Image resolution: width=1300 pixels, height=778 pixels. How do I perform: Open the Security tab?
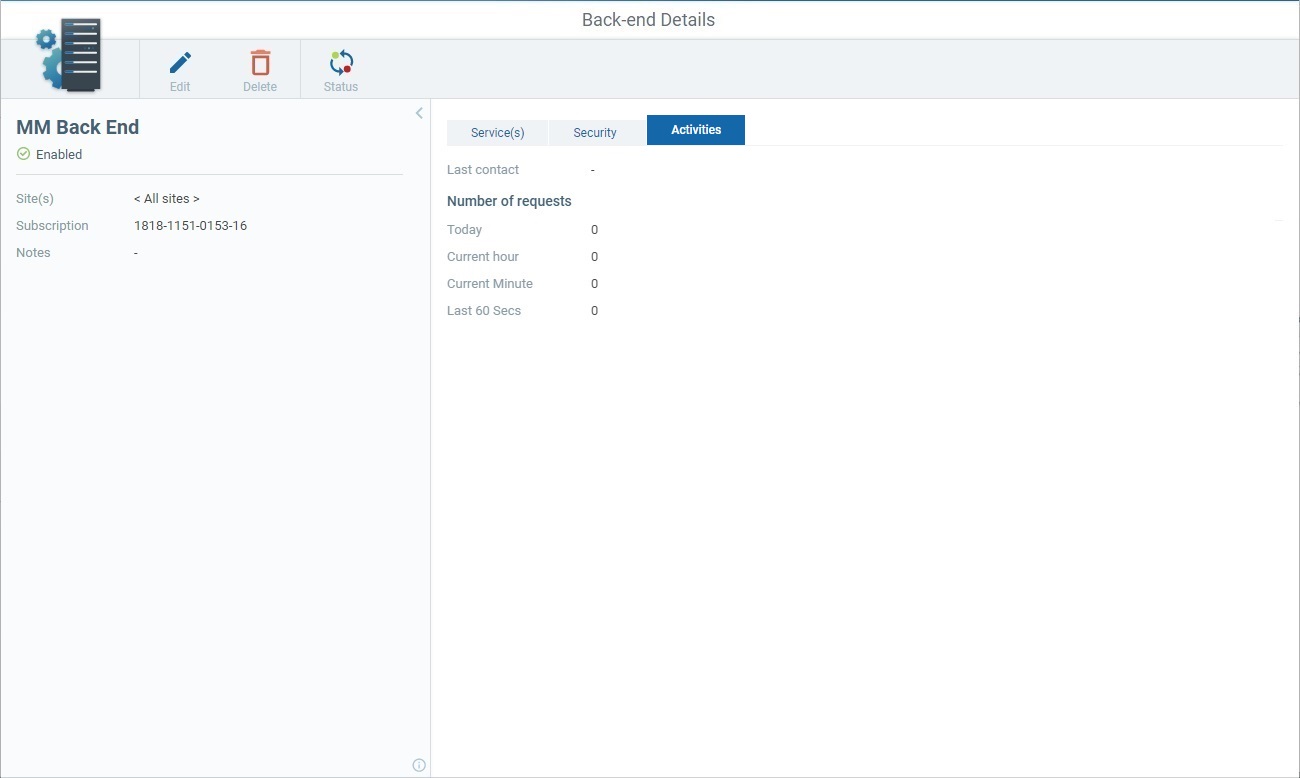(595, 131)
